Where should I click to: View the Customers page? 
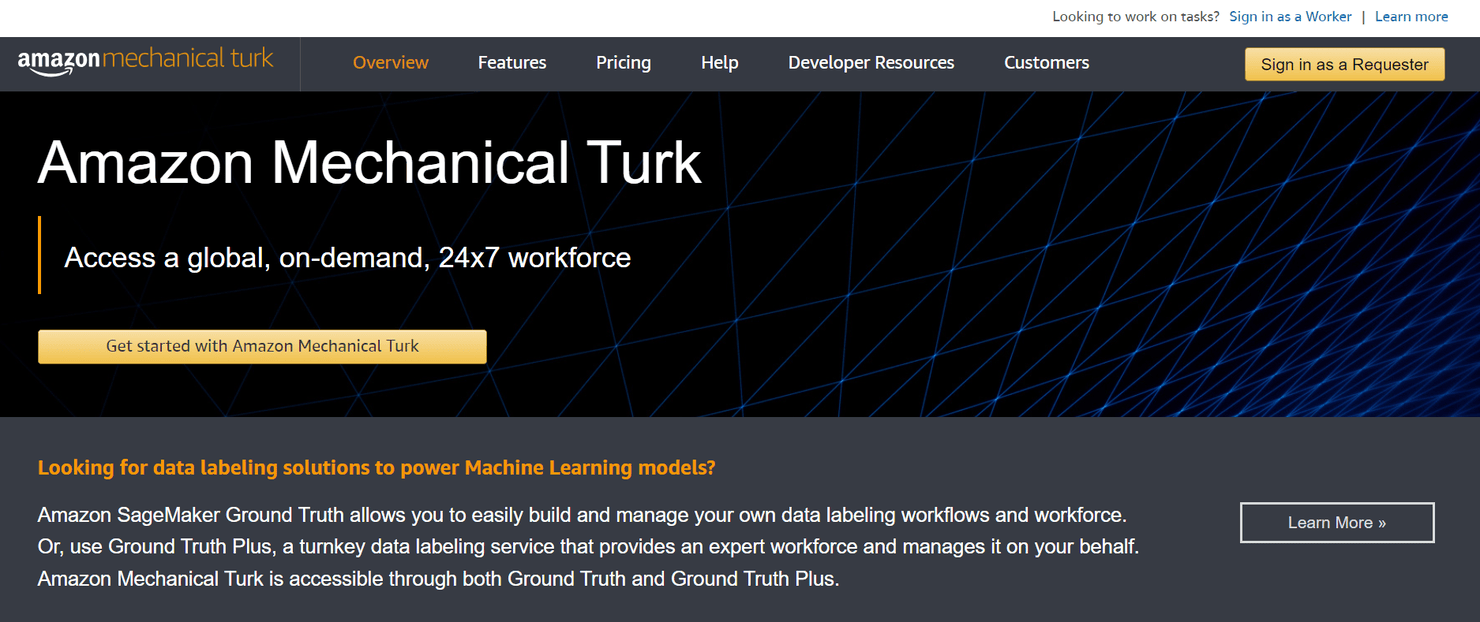(1046, 63)
